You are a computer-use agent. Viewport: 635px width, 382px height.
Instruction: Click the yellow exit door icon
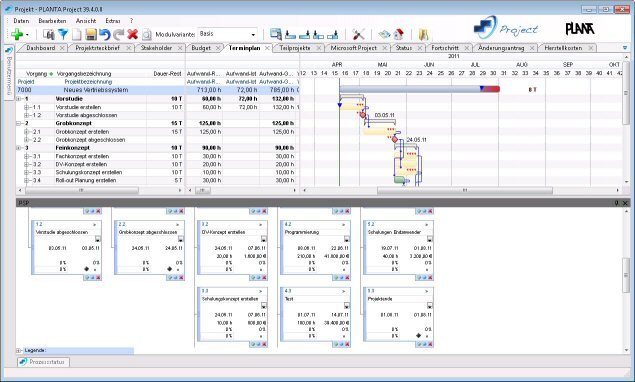[x=423, y=35]
